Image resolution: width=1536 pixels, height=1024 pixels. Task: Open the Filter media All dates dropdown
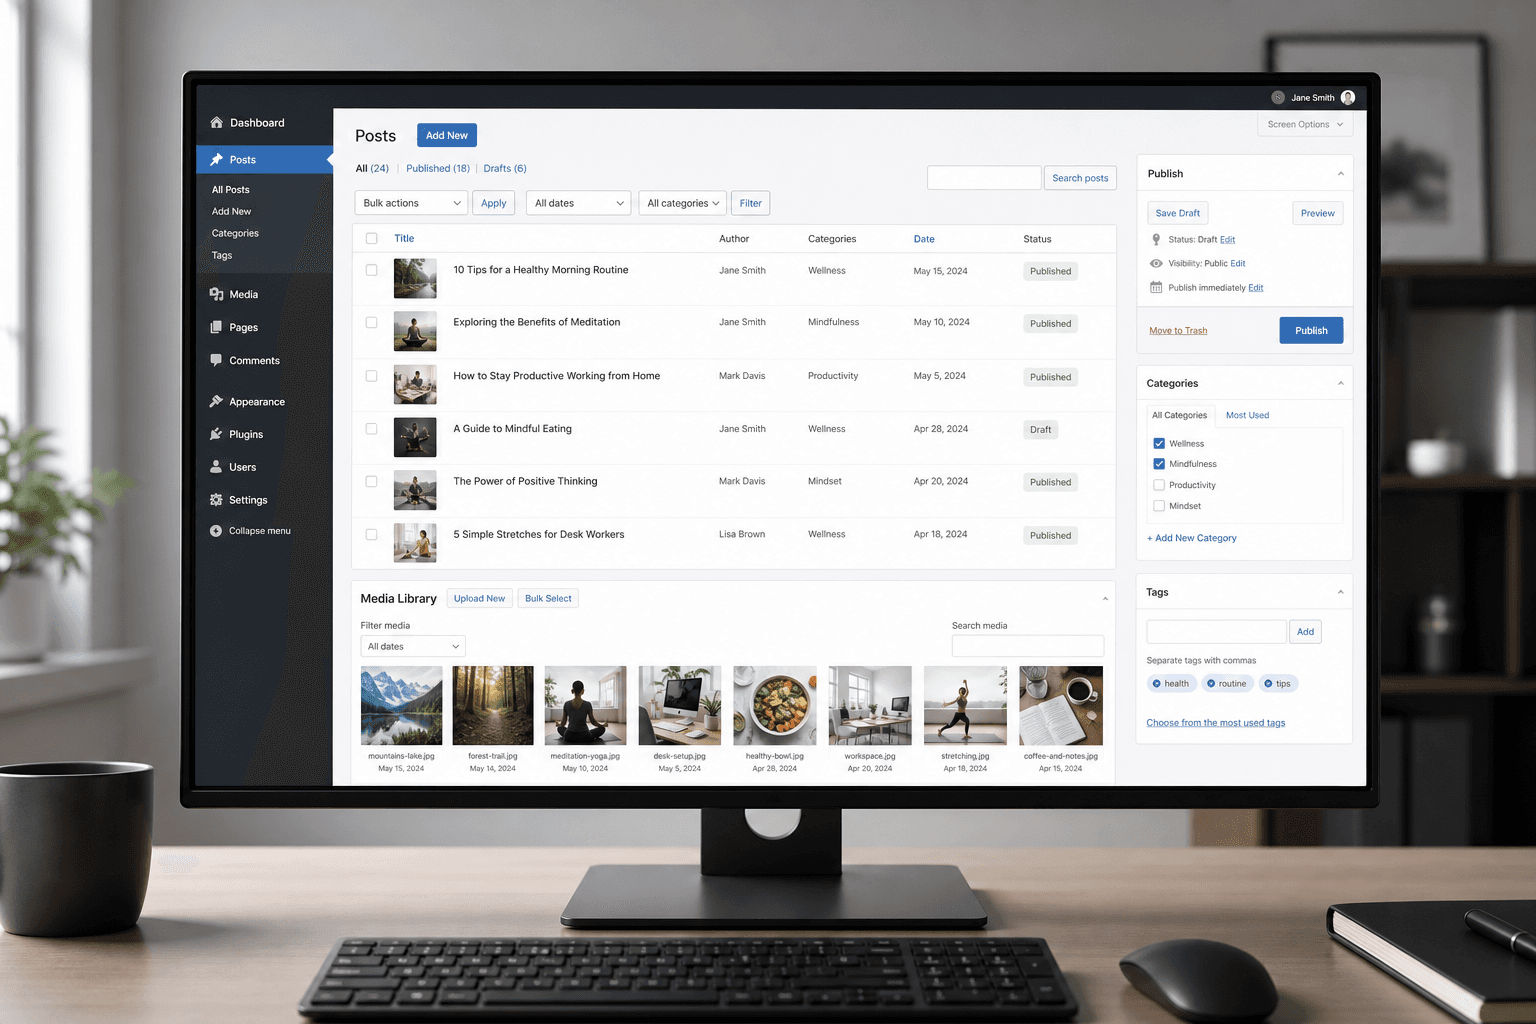(413, 647)
